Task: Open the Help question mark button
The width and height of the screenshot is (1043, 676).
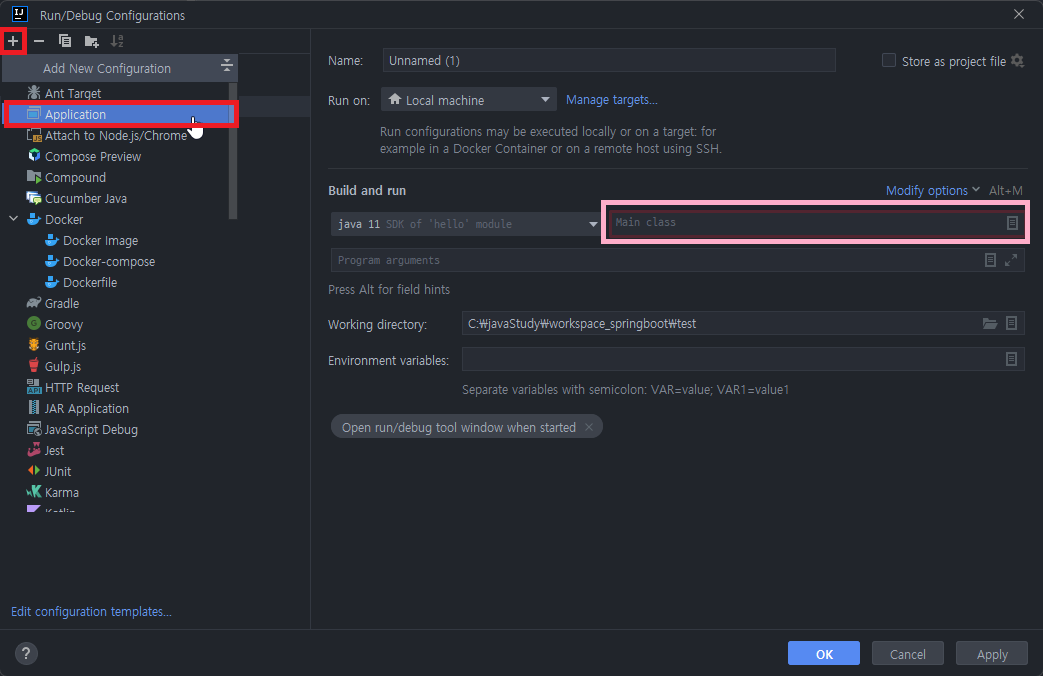Action: pyautogui.click(x=26, y=653)
